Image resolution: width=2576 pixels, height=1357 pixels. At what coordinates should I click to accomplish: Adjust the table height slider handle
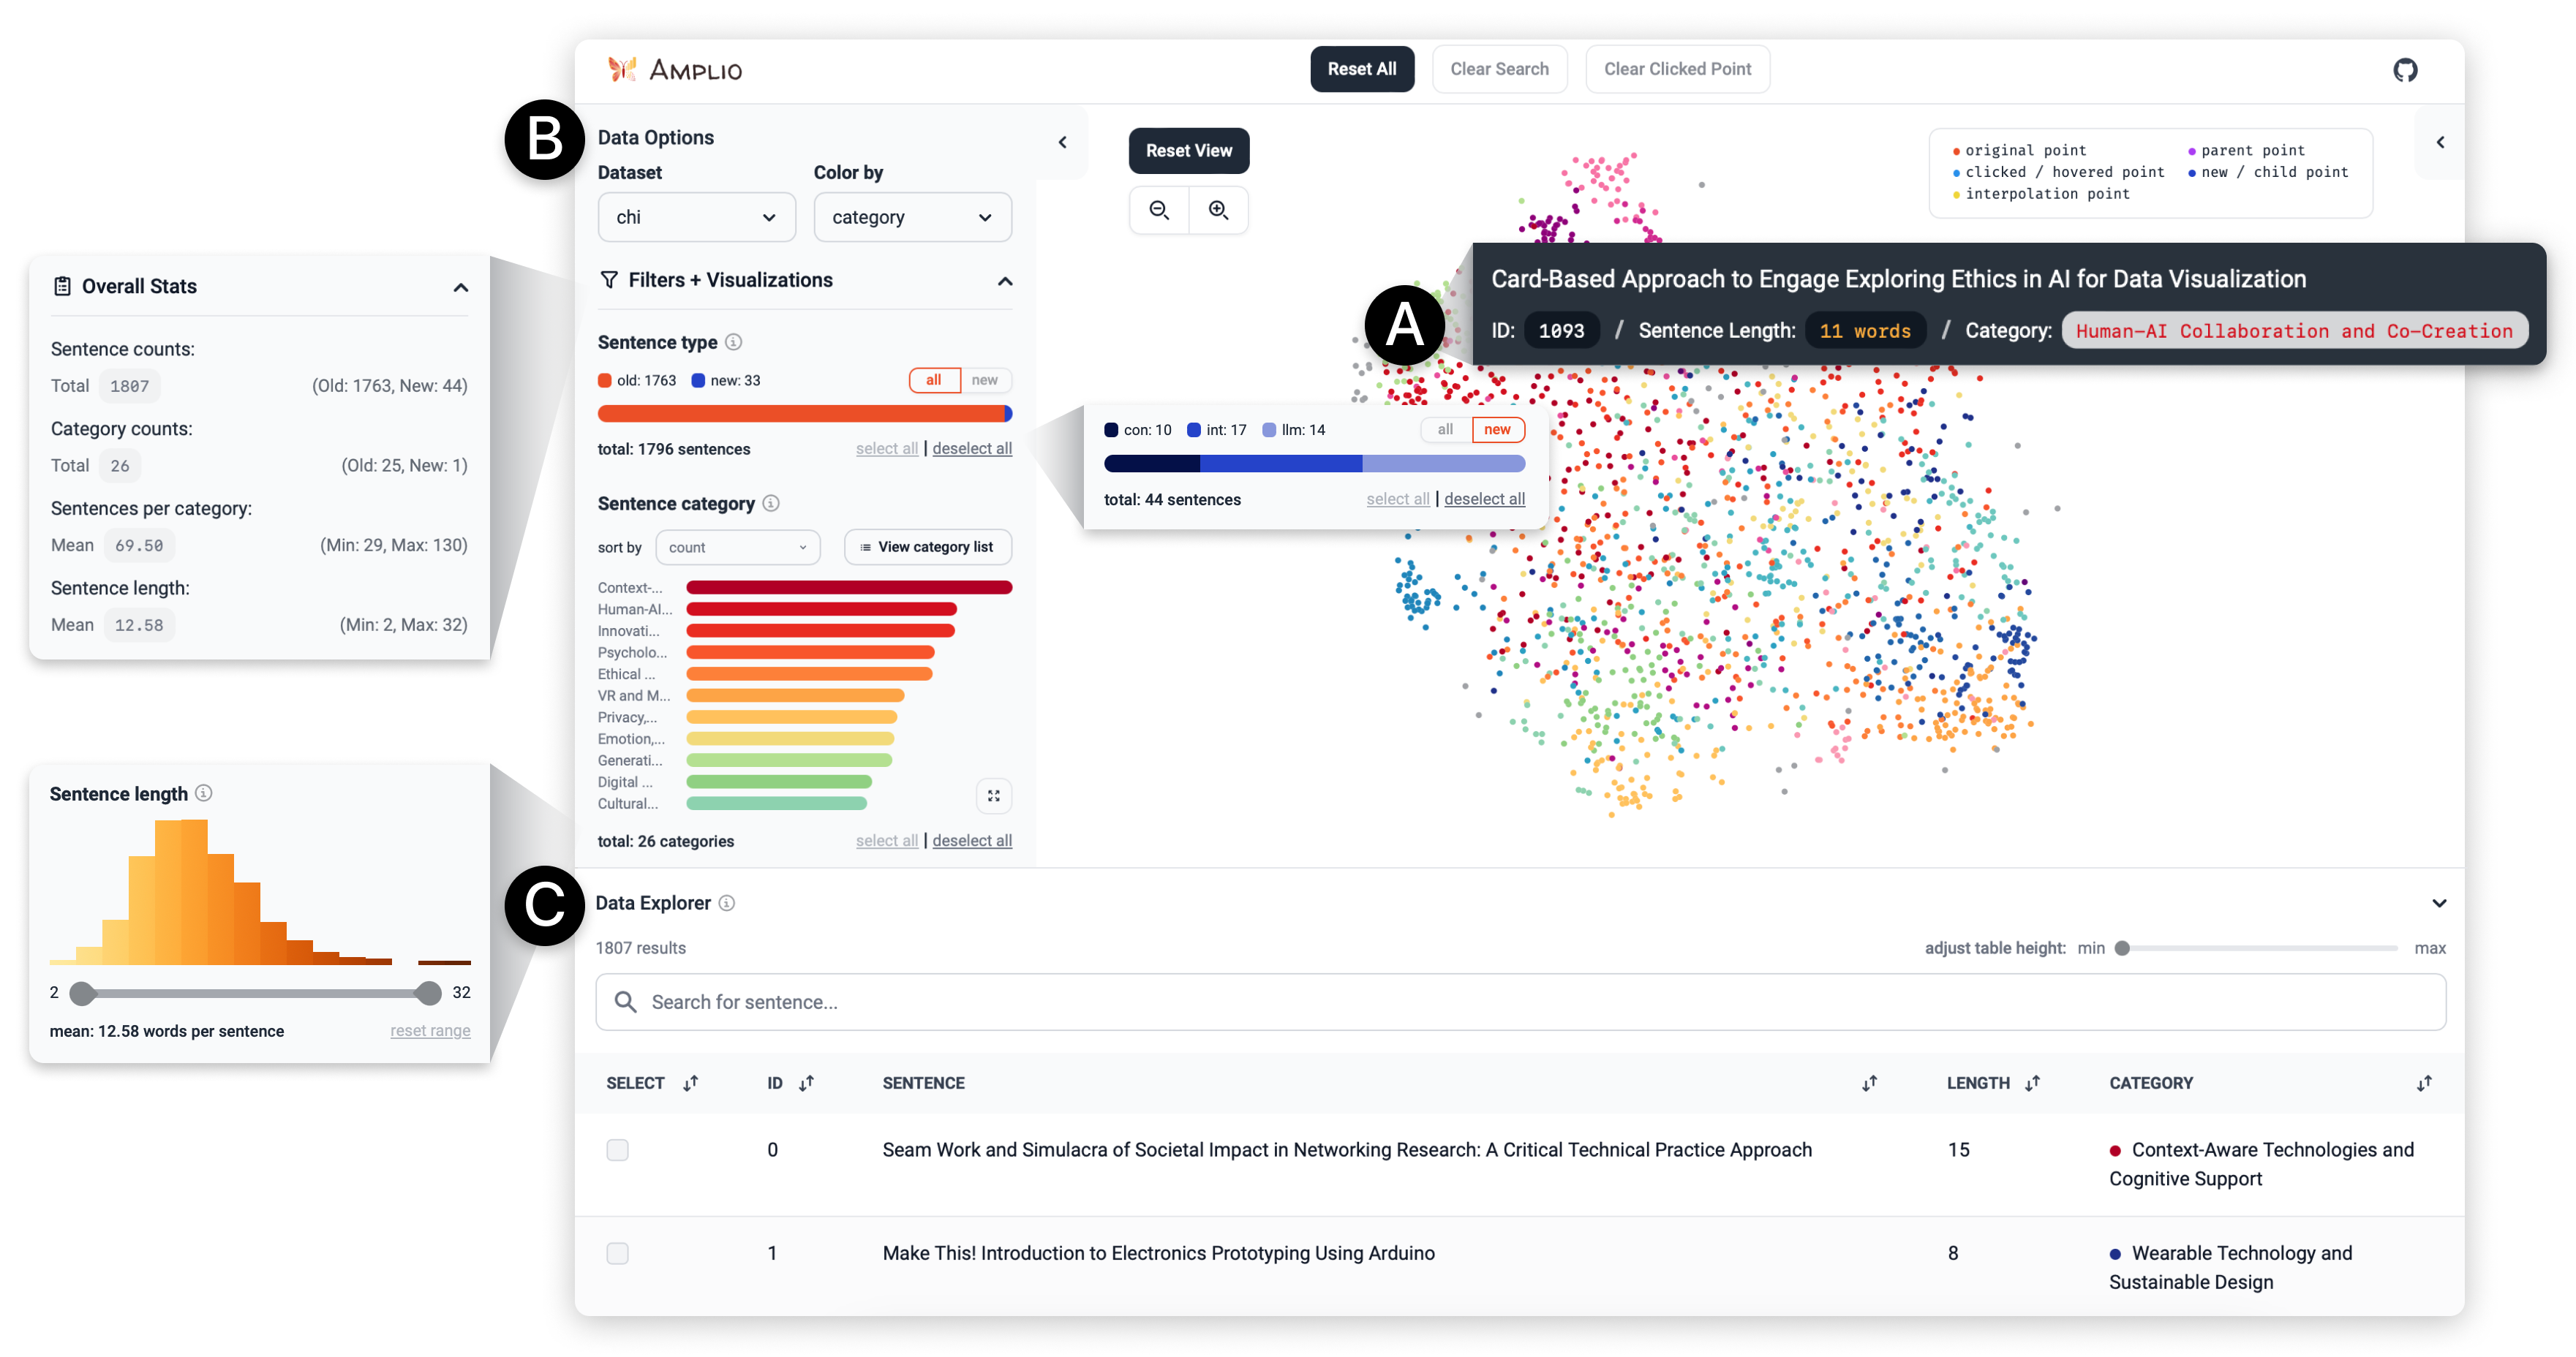click(2121, 948)
